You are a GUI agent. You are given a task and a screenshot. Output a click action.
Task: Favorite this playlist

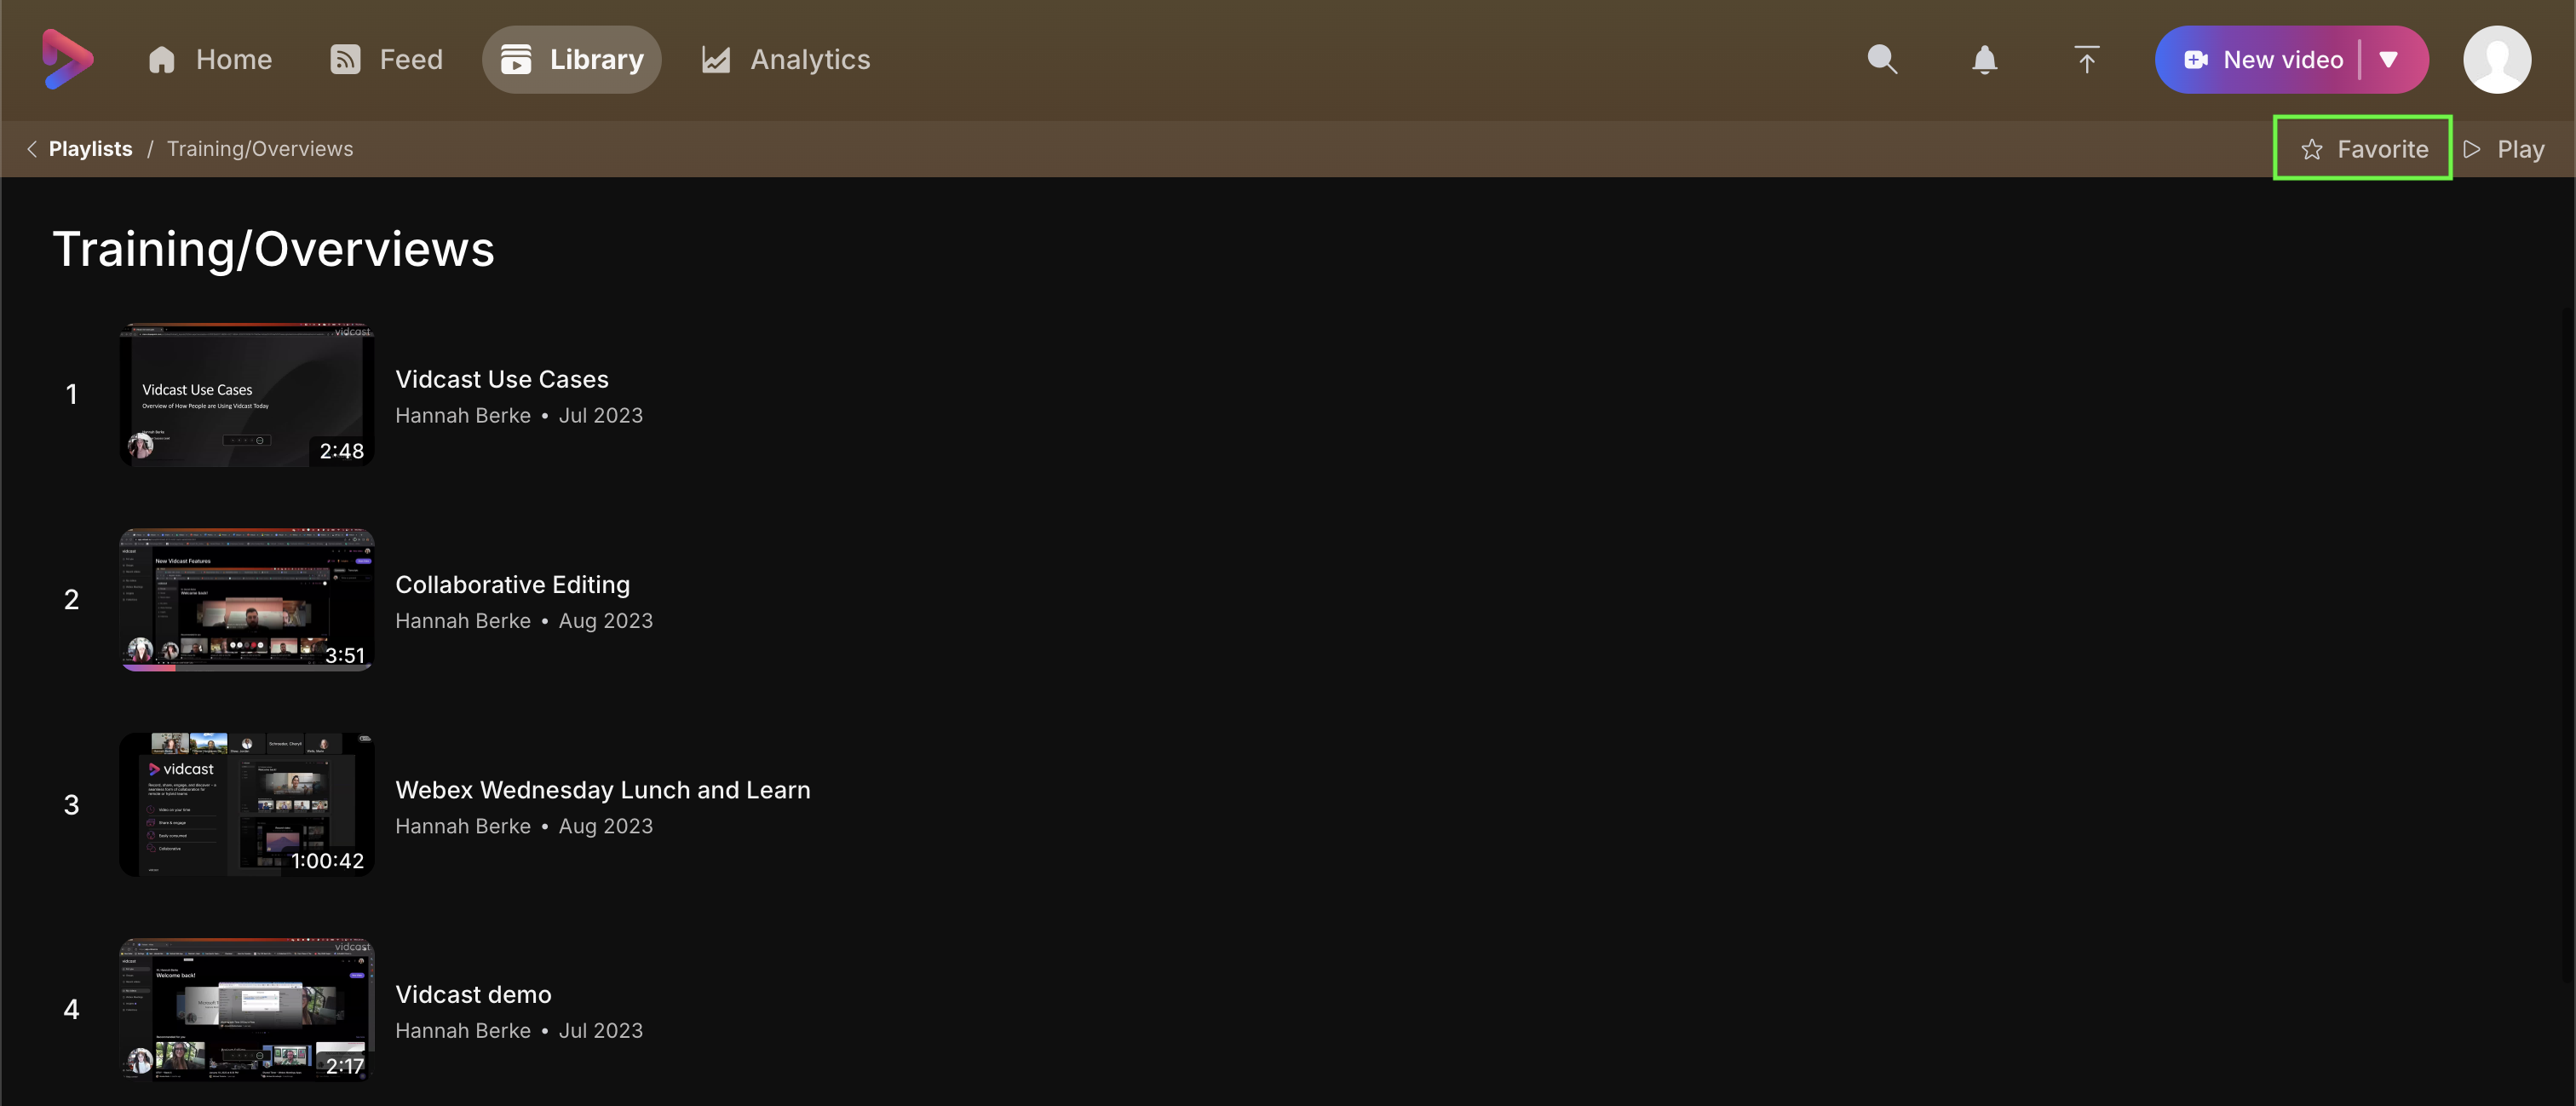coord(2363,148)
